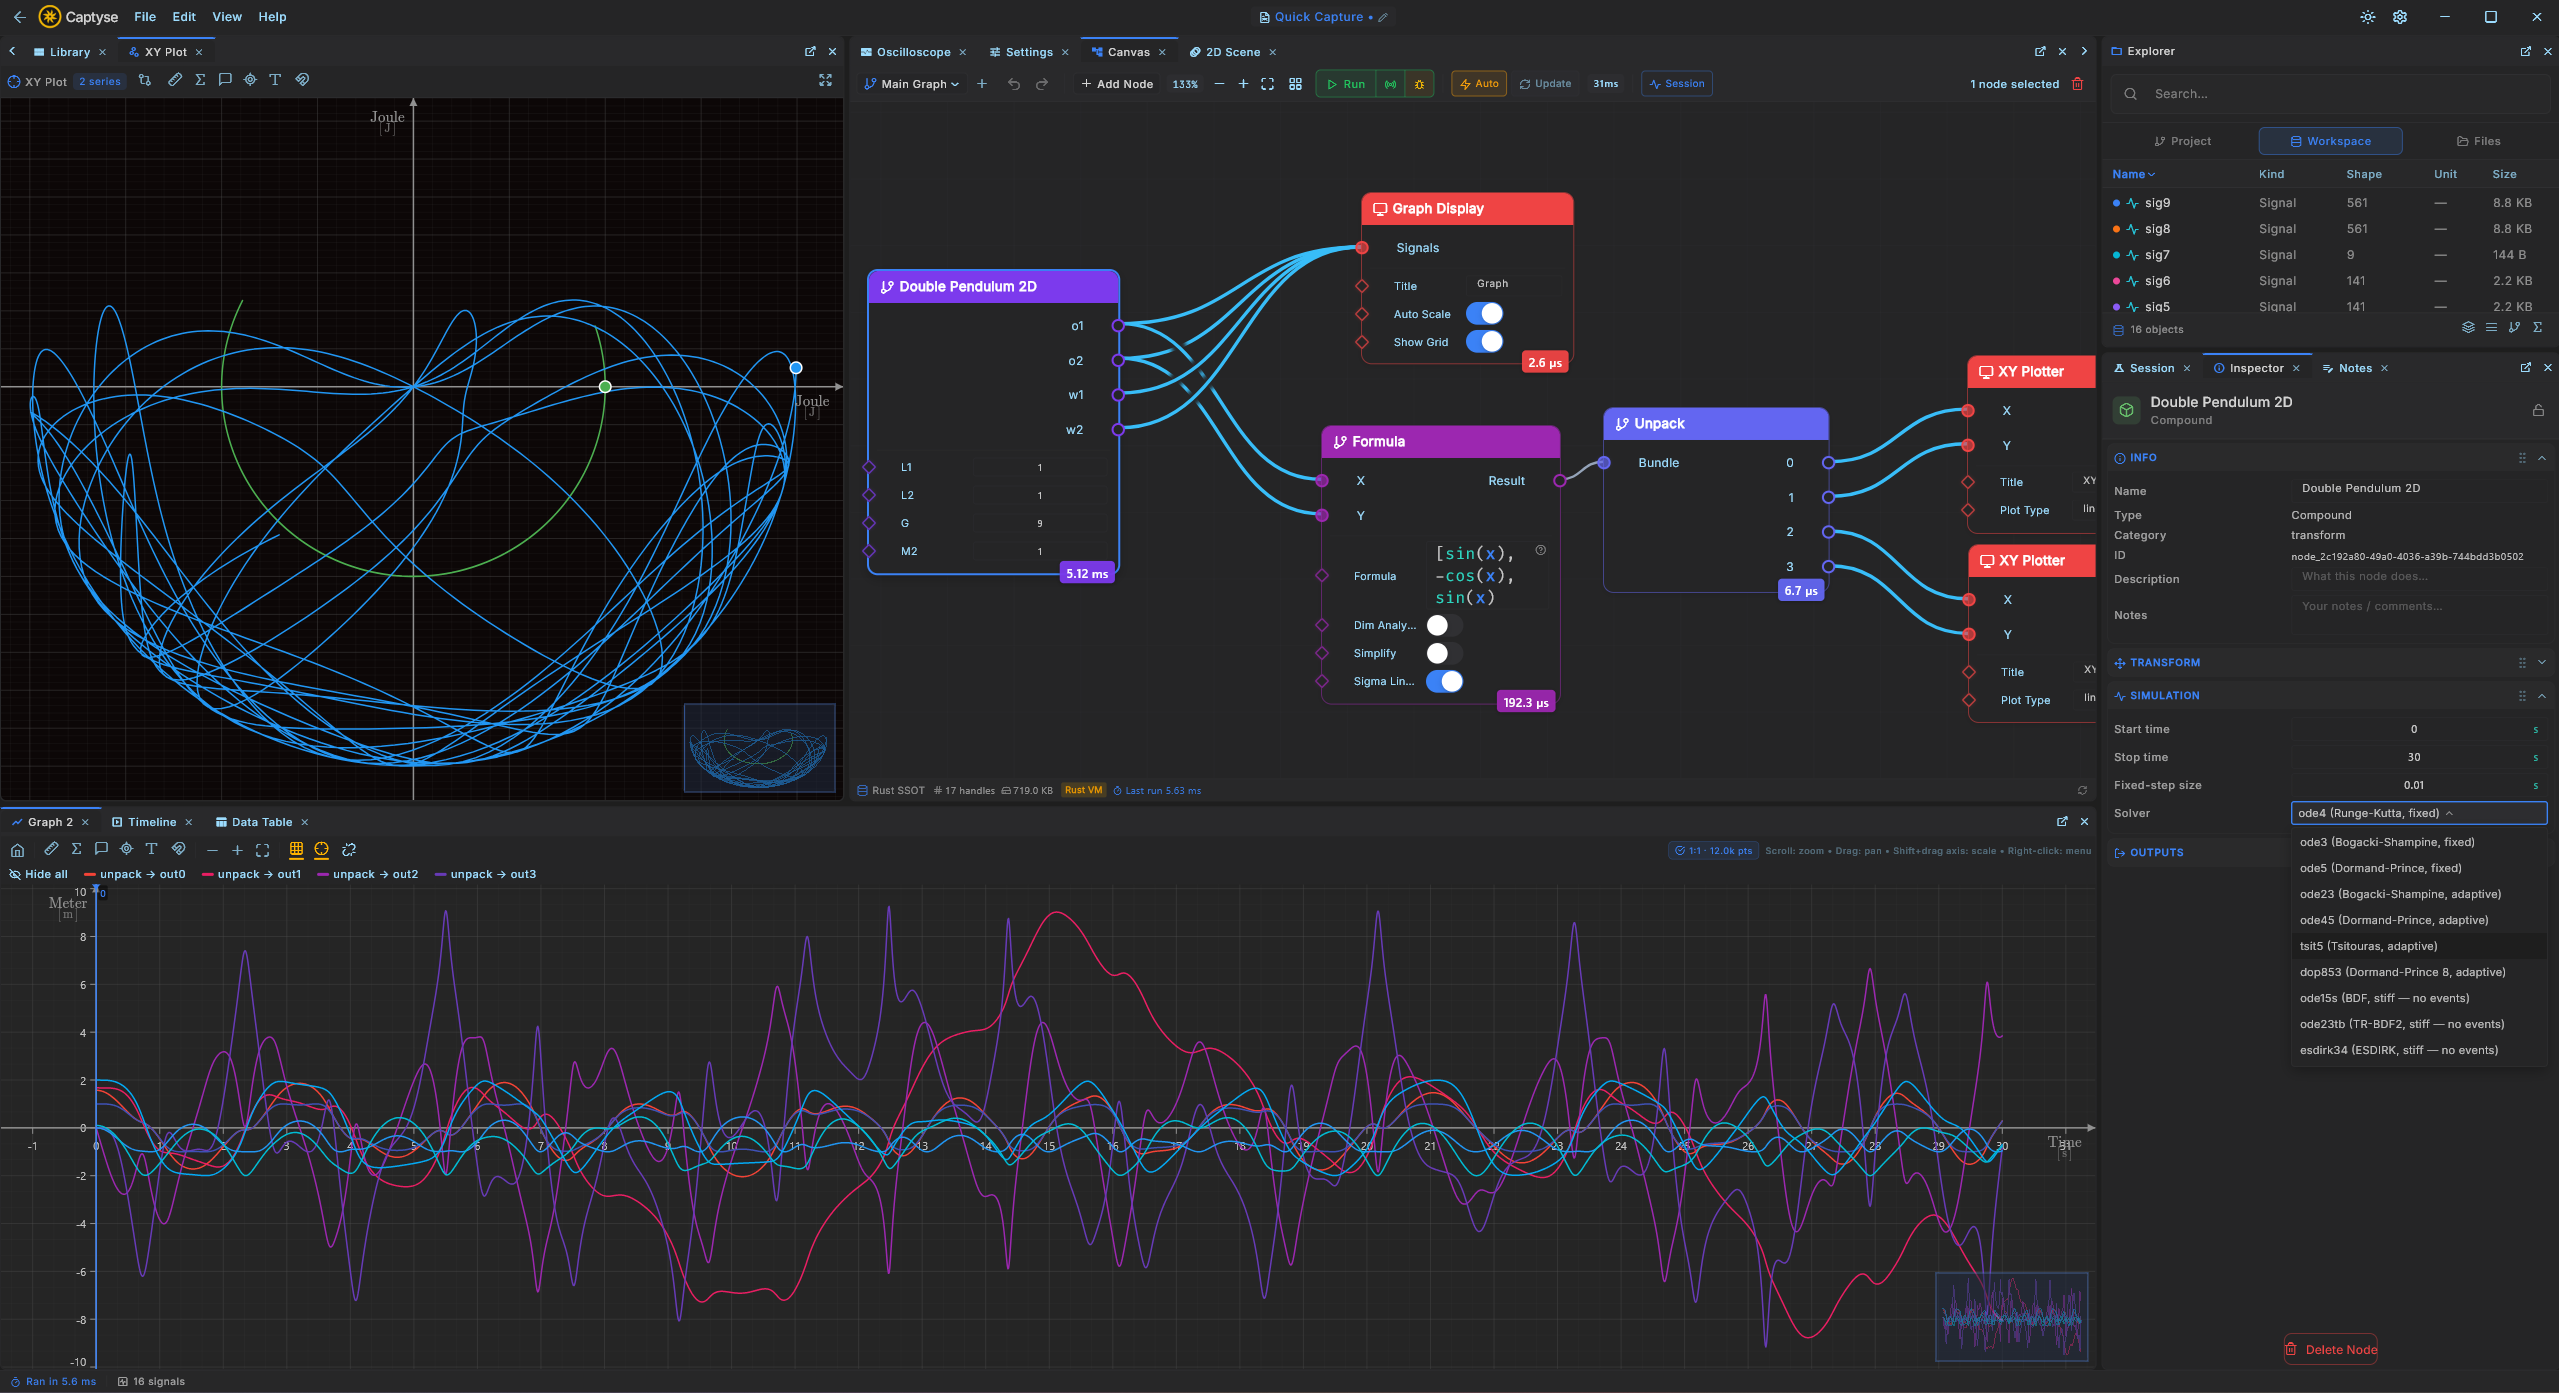The image size is (2559, 1393).
Task: Click the text tool icon in XY Plot toolbar
Action: click(275, 80)
